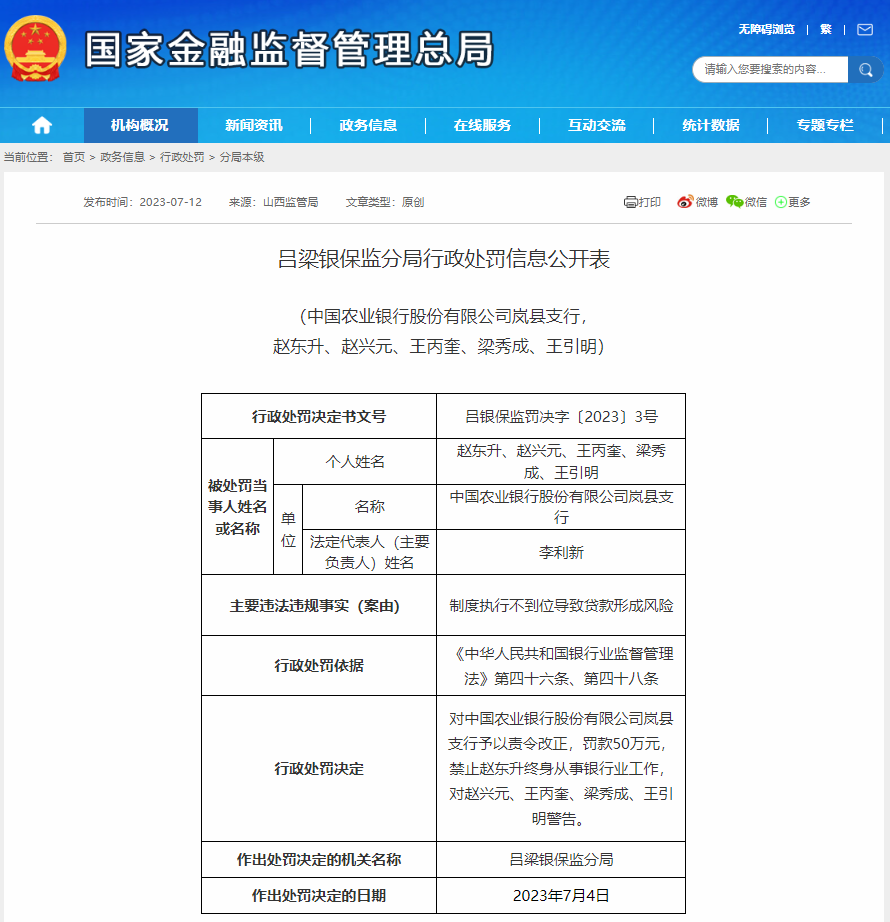This screenshot has width=890, height=922.
Task: Open the 政务信息 navigation menu
Action: pos(368,125)
